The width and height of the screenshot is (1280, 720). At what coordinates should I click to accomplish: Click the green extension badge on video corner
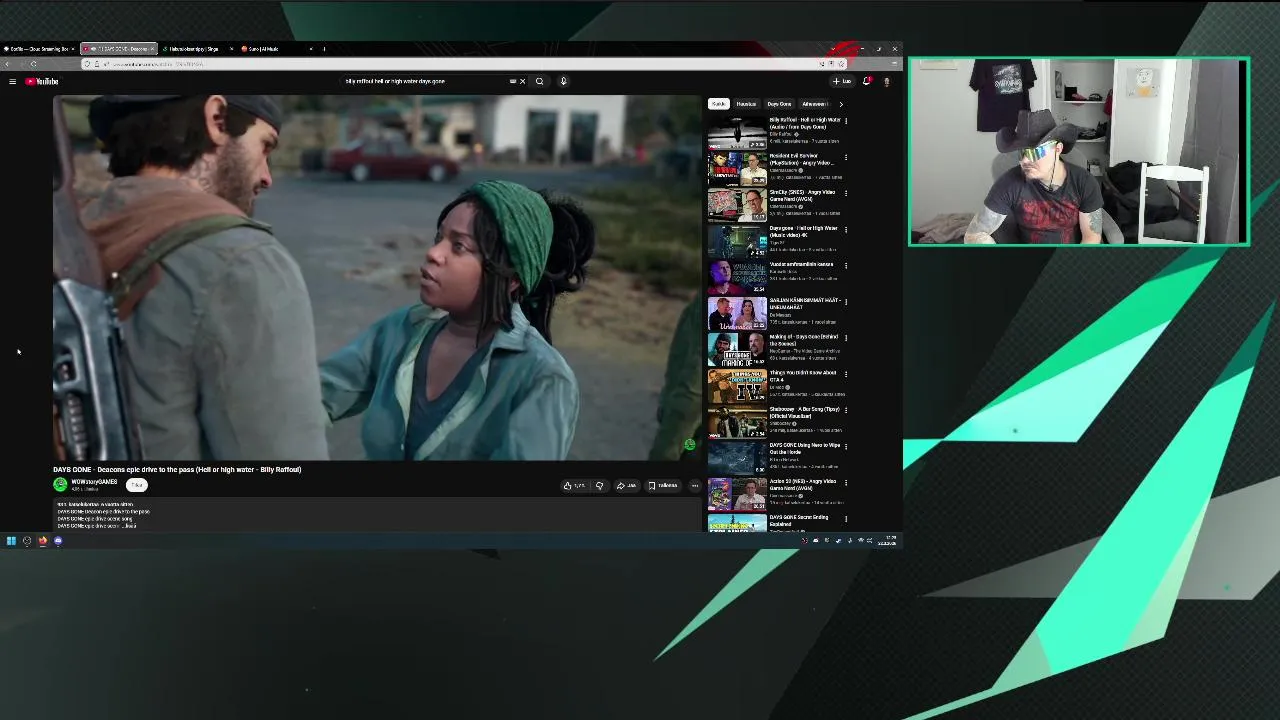tap(689, 444)
